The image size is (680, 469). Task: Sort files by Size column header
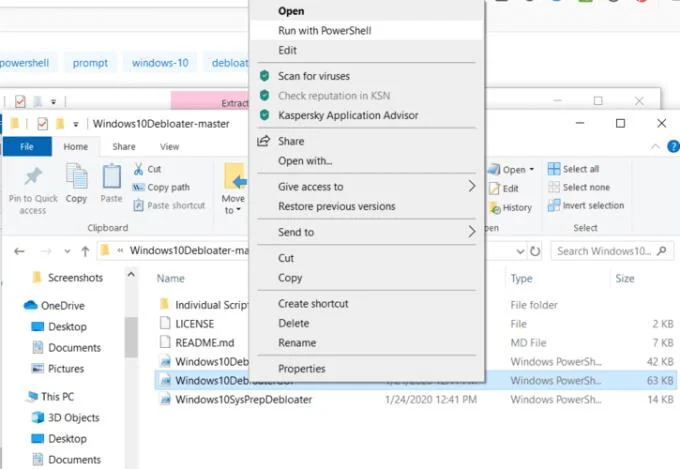coord(625,279)
